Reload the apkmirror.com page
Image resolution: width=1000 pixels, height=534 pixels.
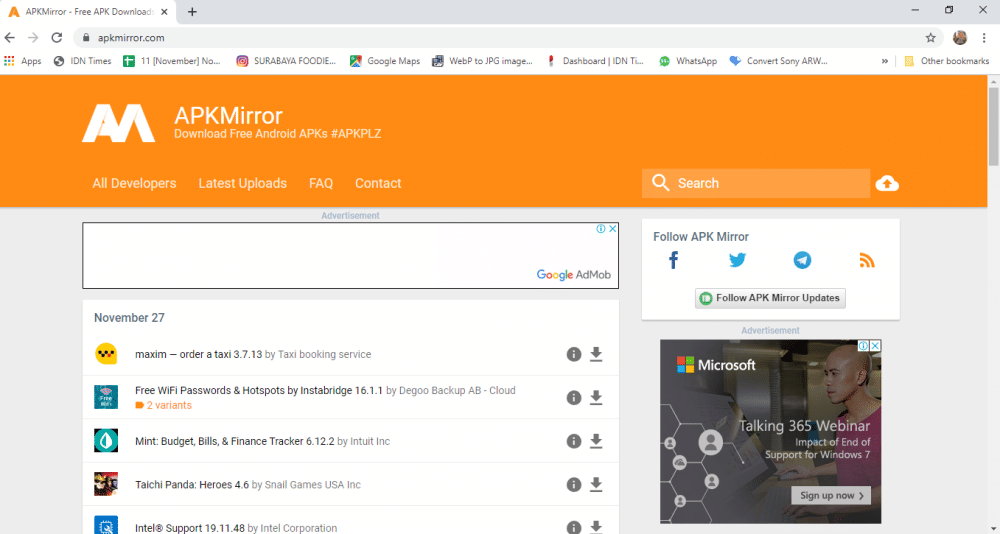point(57,38)
